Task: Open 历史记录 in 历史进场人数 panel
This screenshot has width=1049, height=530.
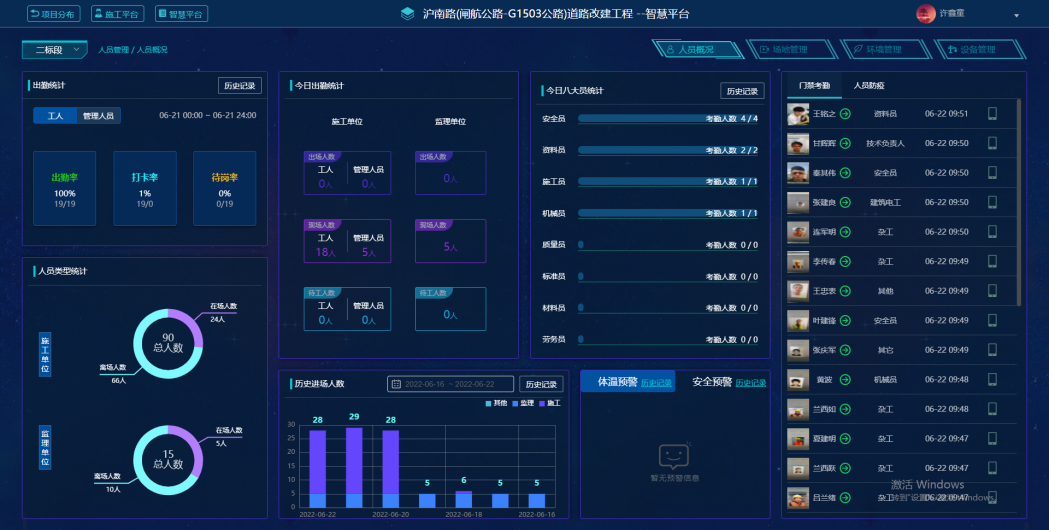Action: (x=541, y=384)
